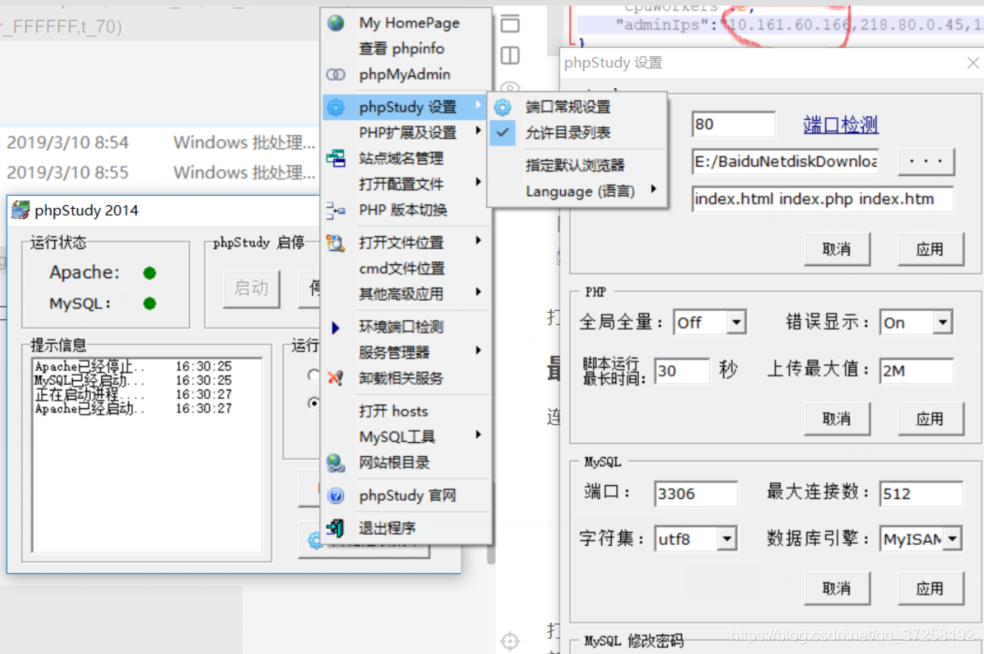
Task: Click the phpMyAdmin link-chain icon
Action: (x=336, y=75)
